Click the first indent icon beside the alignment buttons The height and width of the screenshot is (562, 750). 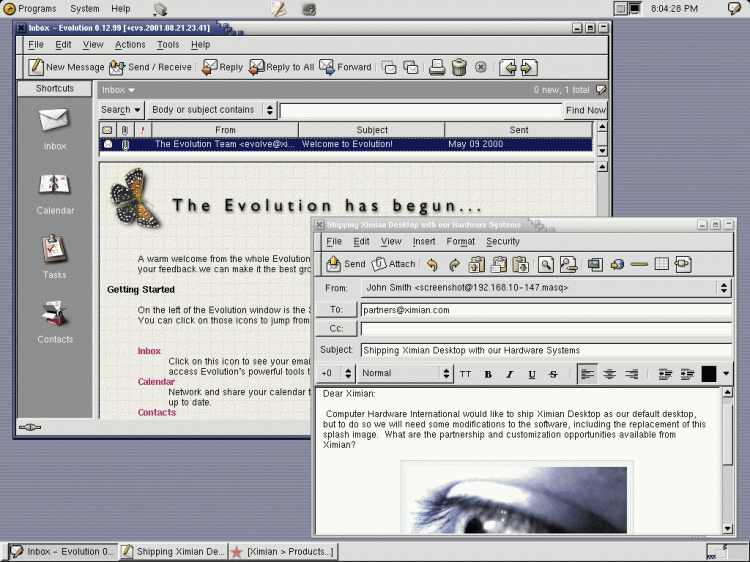tap(665, 374)
